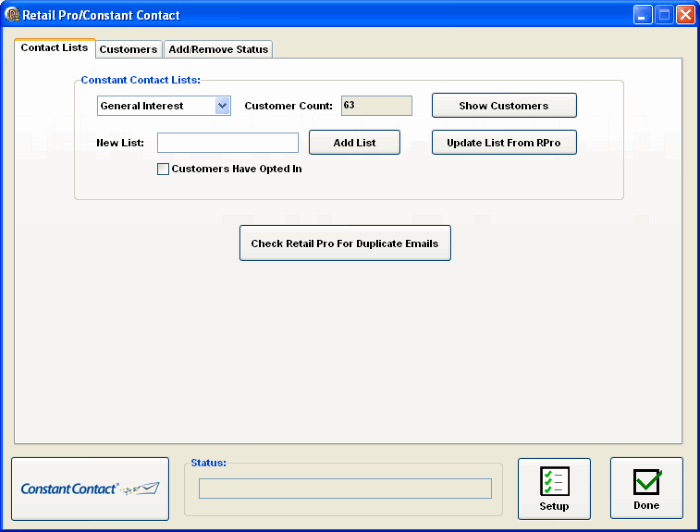Image resolution: width=700 pixels, height=532 pixels.
Task: Click the New List label
Action: tap(120, 143)
